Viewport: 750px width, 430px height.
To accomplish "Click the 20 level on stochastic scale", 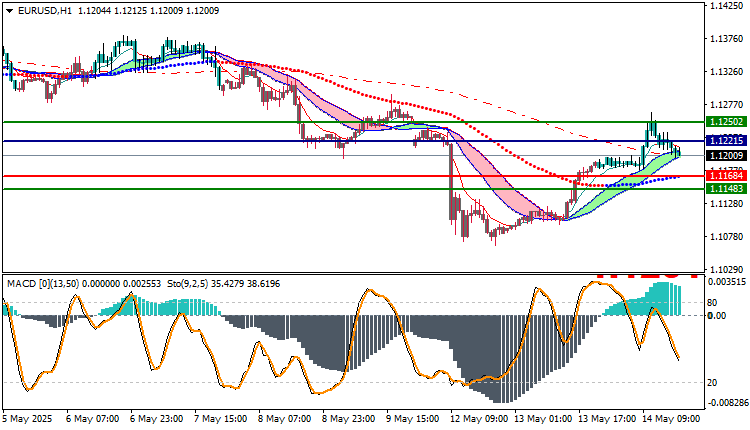I will point(712,383).
